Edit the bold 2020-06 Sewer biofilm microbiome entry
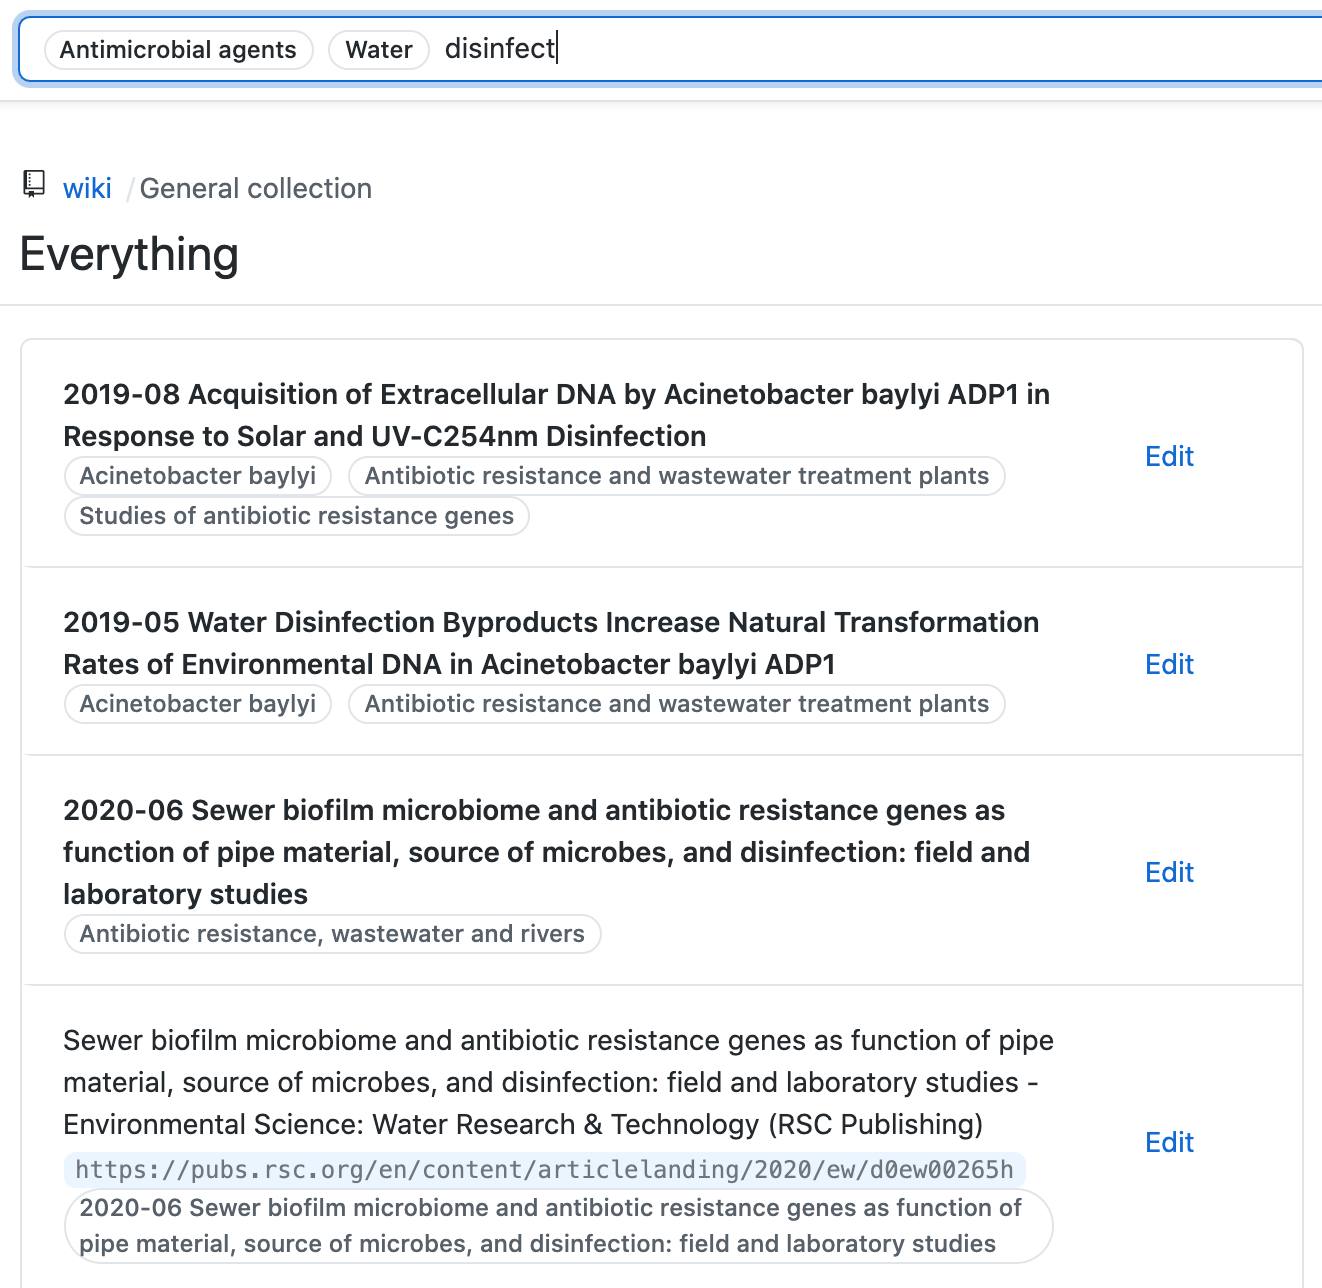1322x1288 pixels. coord(1169,872)
